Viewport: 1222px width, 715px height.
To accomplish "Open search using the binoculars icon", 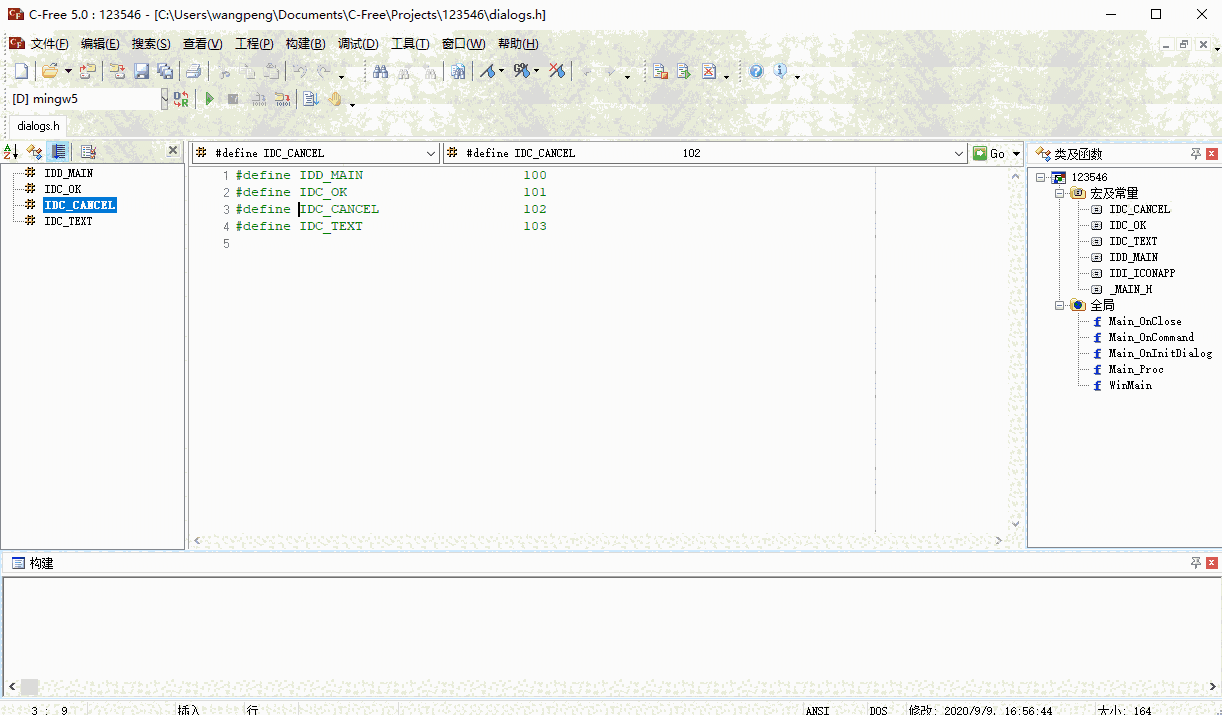I will coord(381,71).
